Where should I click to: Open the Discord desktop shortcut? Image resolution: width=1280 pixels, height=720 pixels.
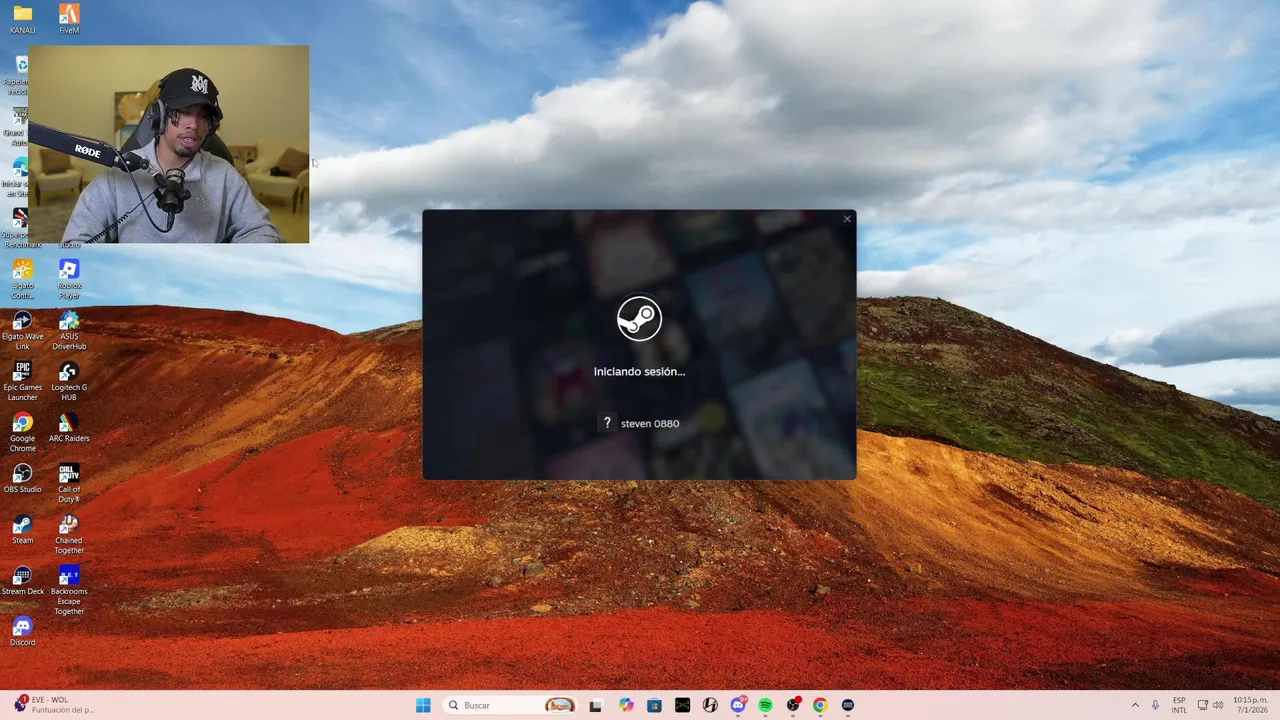pyautogui.click(x=22, y=631)
